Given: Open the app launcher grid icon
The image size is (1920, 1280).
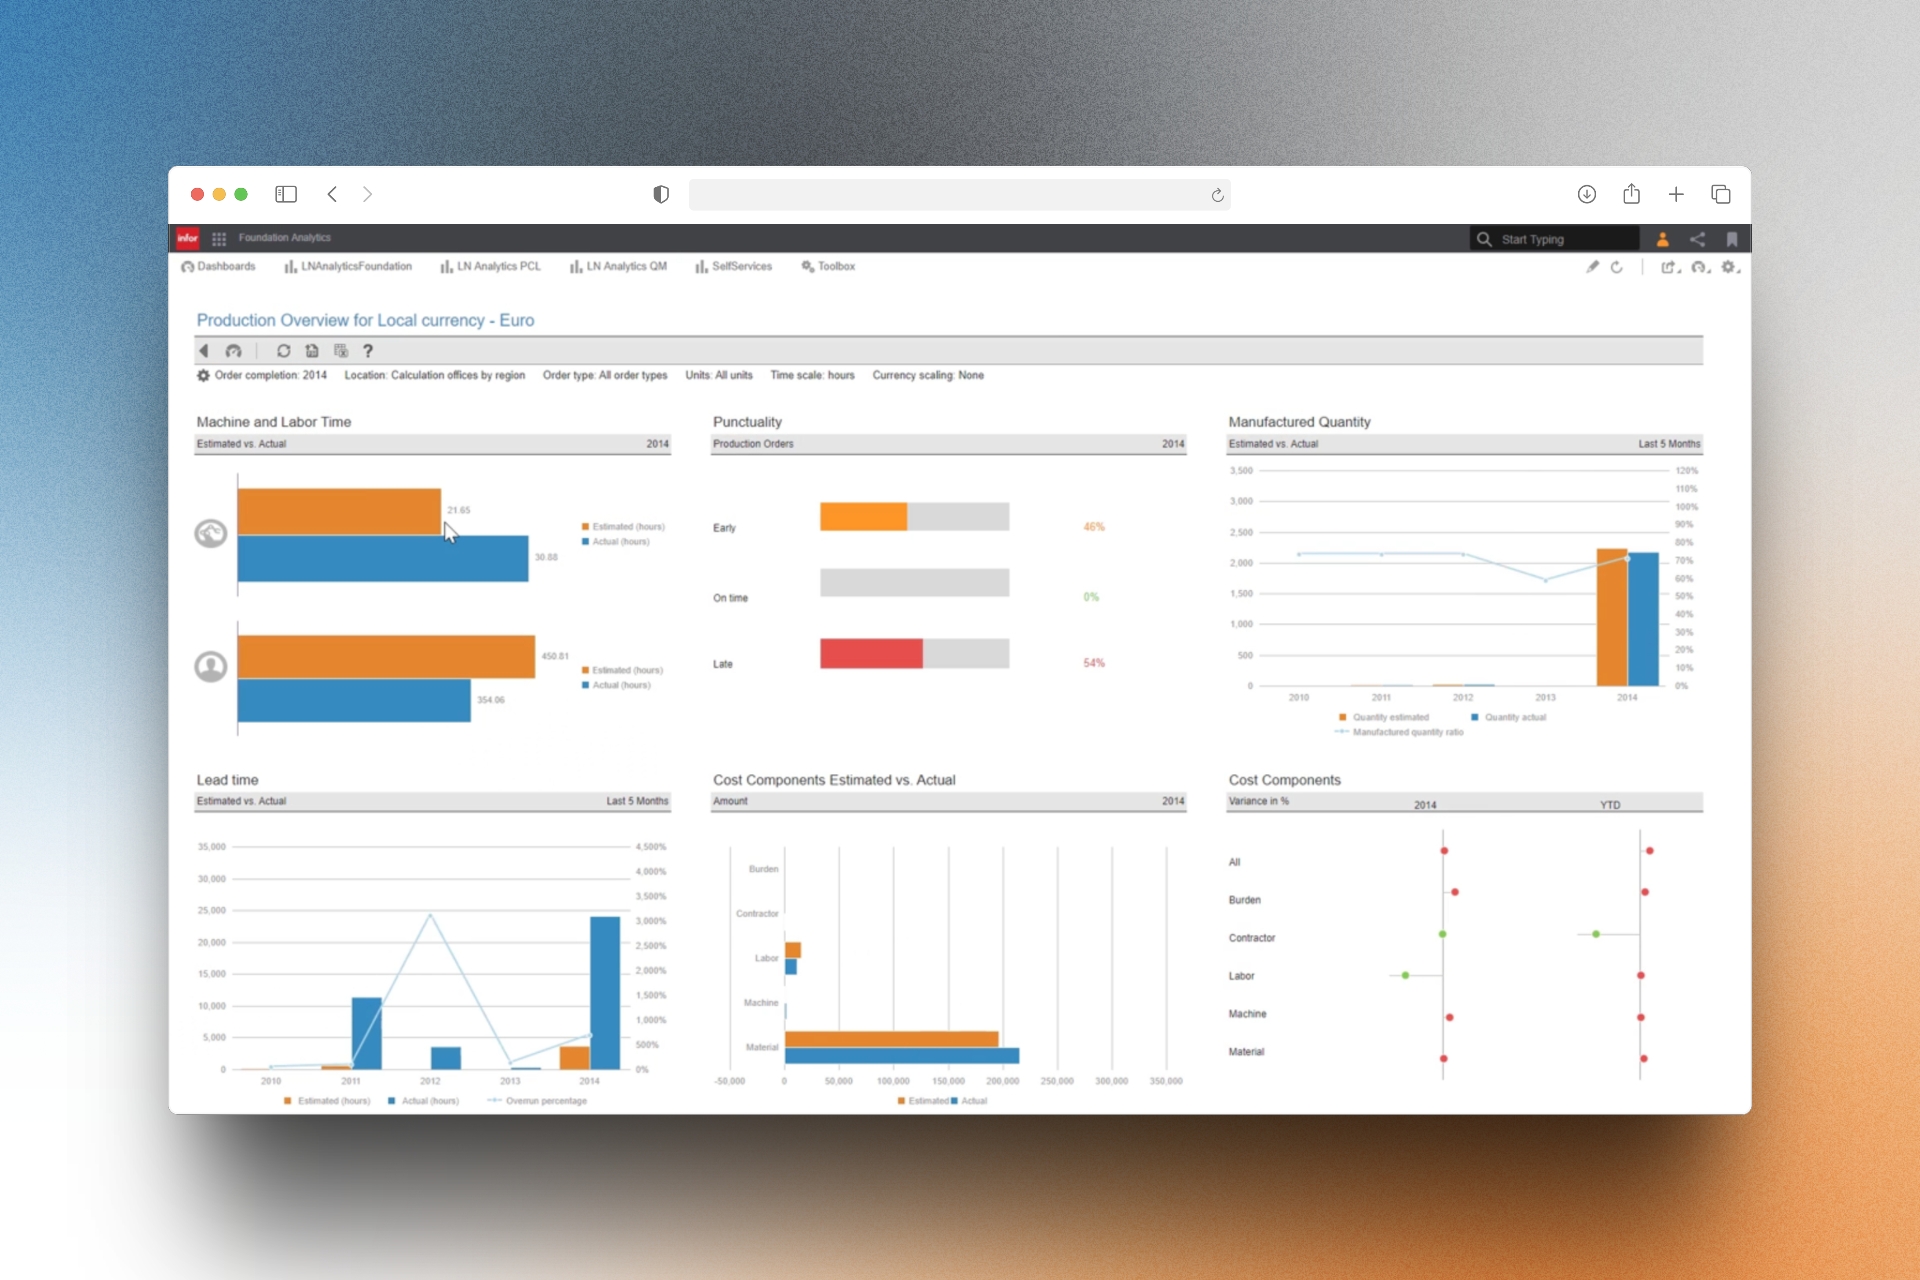Looking at the screenshot, I should 219,238.
